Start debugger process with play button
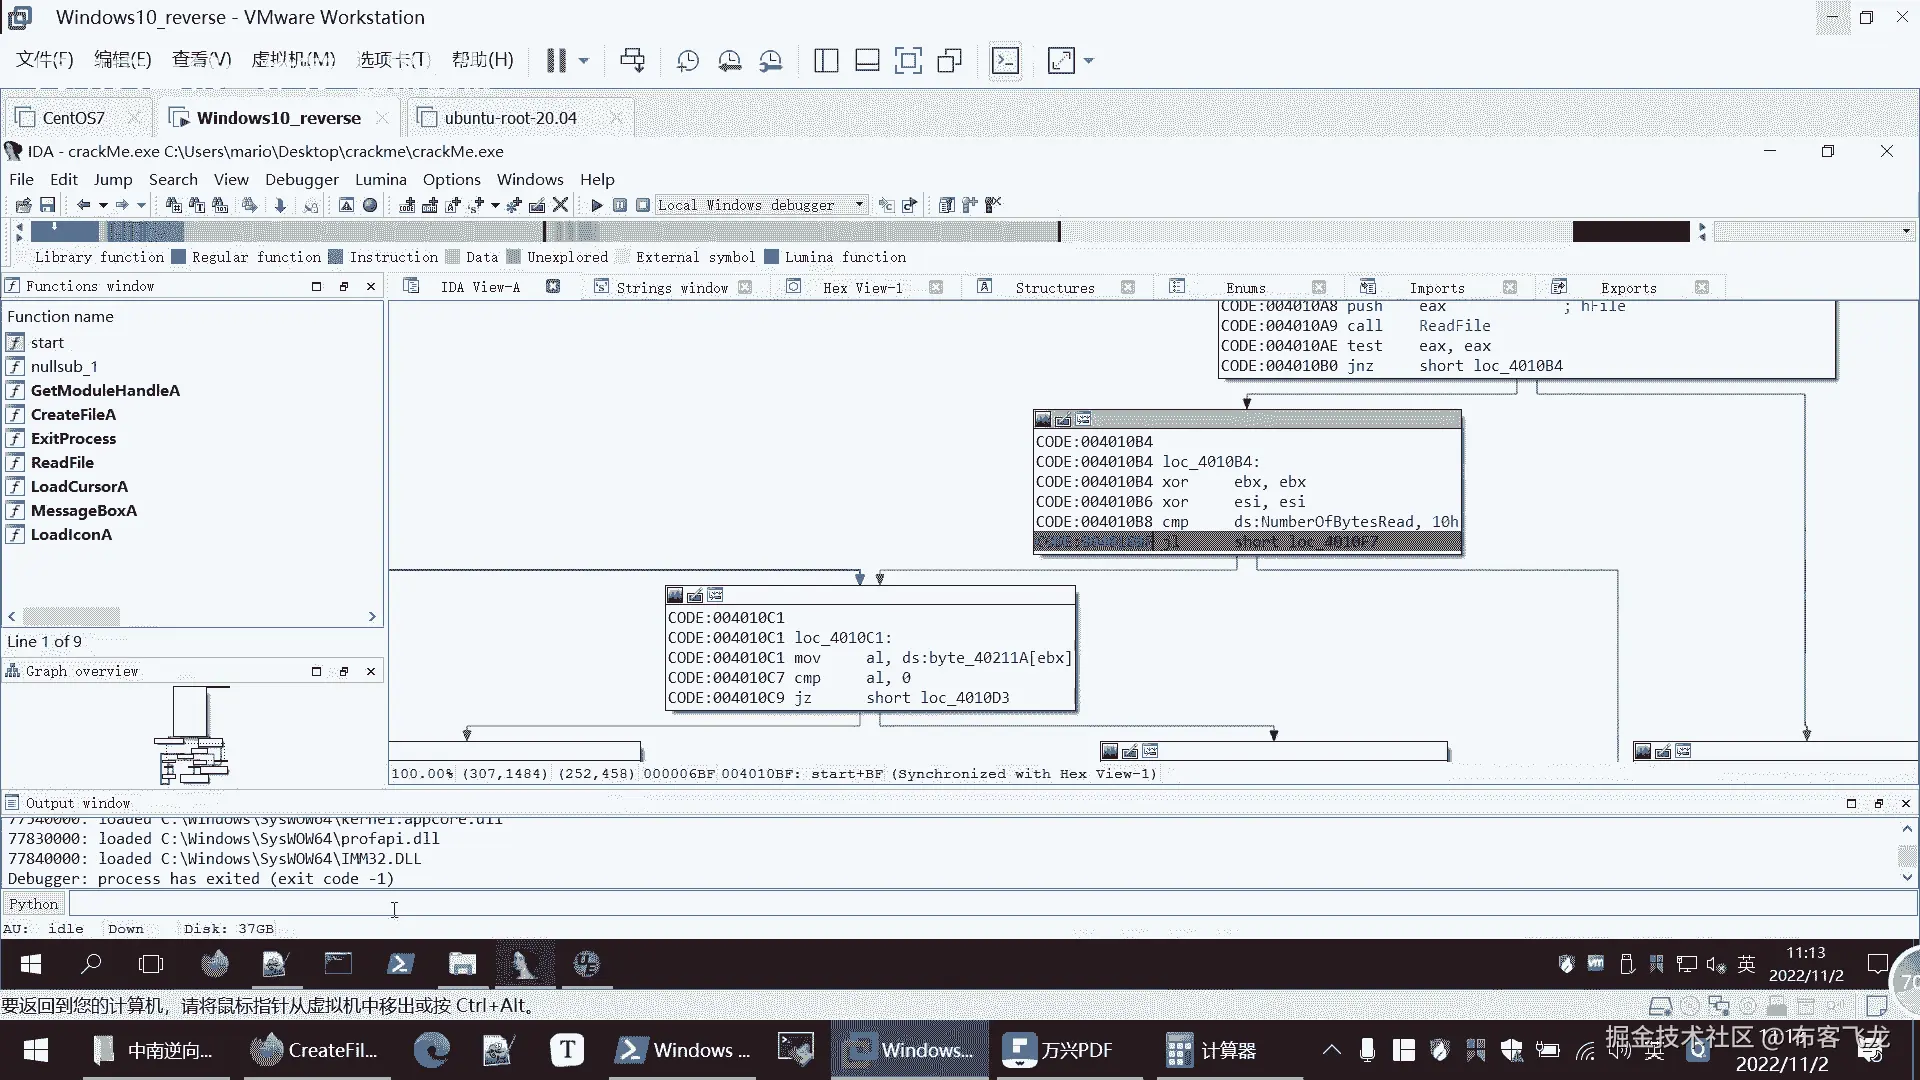Screen dimensions: 1920x1080 tap(597, 205)
